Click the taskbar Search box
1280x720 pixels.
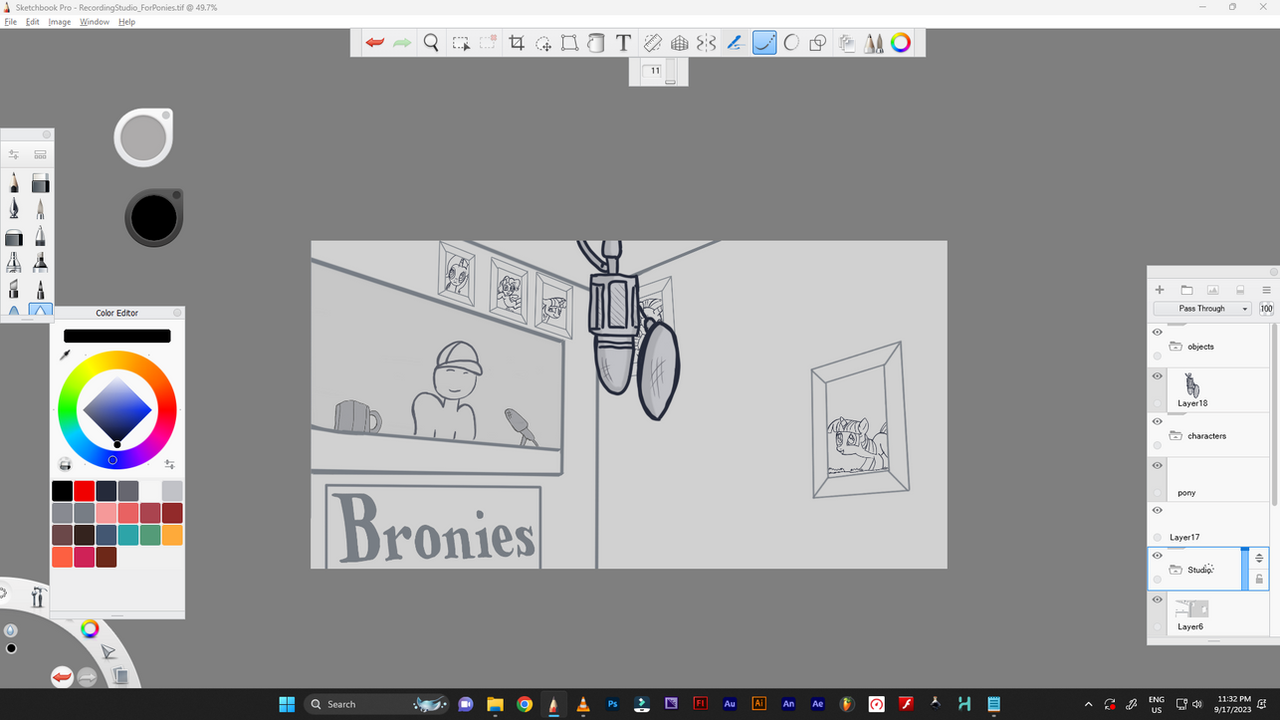click(x=375, y=704)
